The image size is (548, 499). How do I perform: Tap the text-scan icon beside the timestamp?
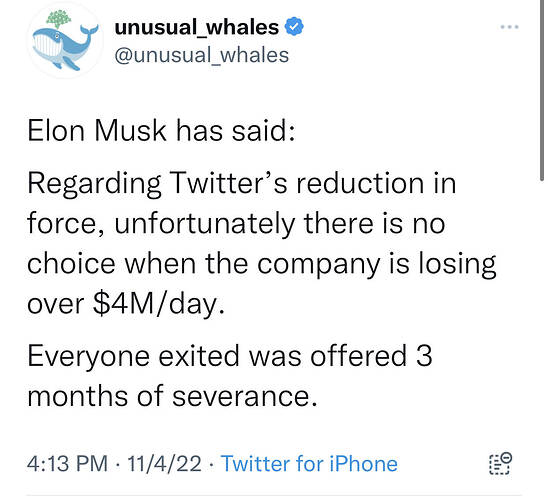click(x=500, y=464)
